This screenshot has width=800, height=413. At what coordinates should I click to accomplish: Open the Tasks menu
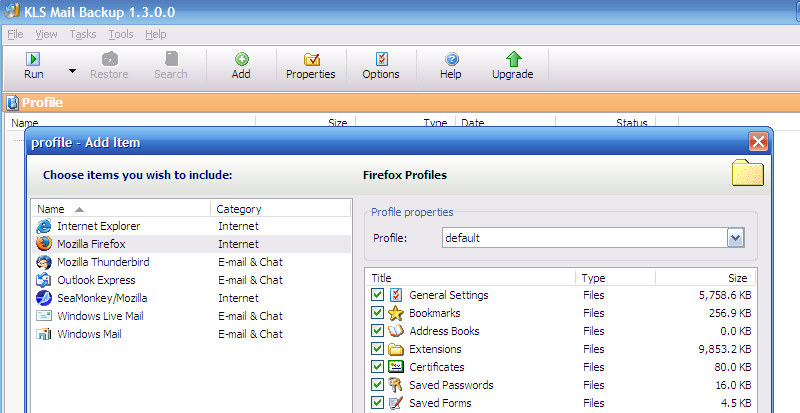pyautogui.click(x=83, y=34)
